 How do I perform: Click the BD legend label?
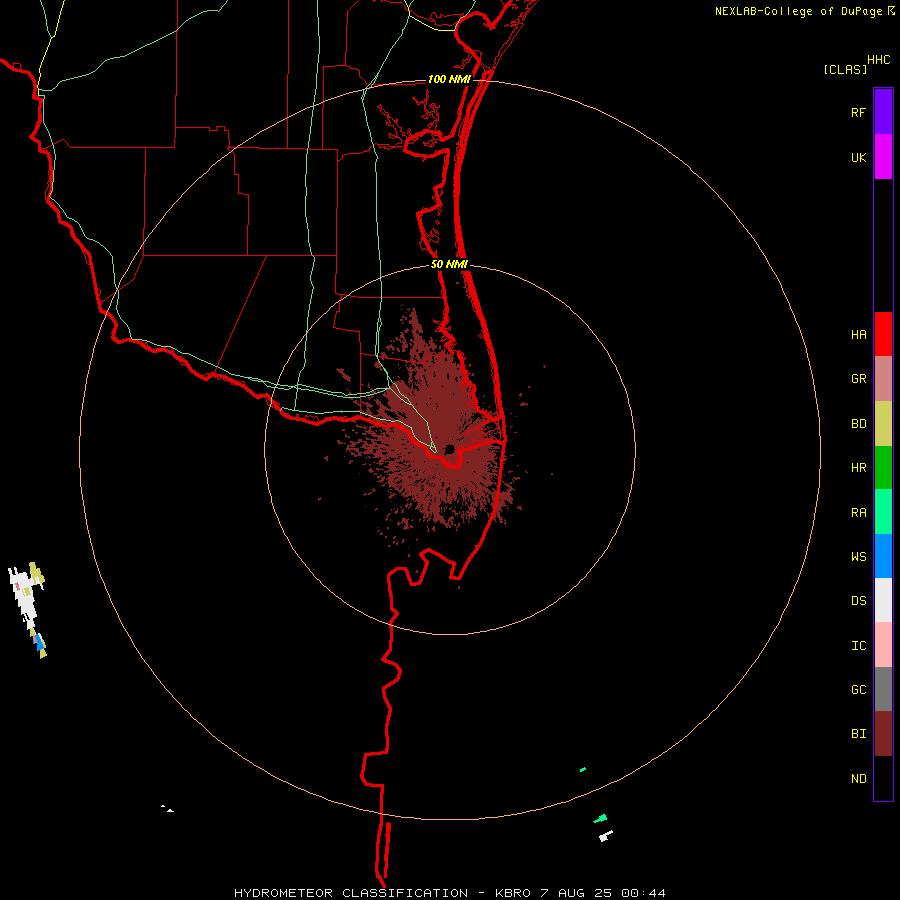tap(858, 424)
